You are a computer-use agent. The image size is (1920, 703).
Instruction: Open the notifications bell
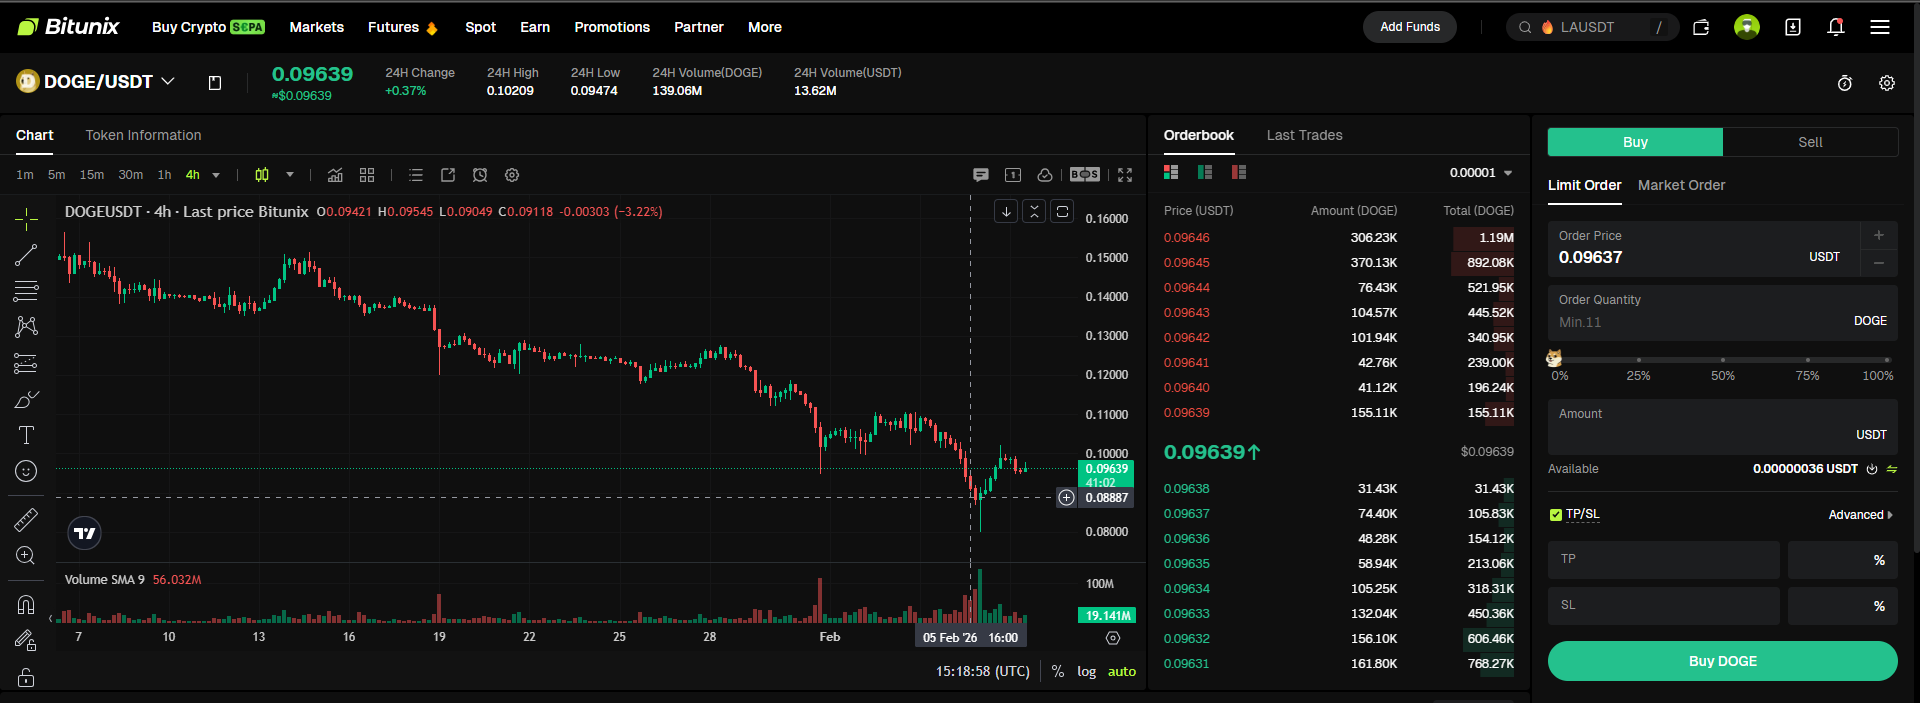point(1836,27)
